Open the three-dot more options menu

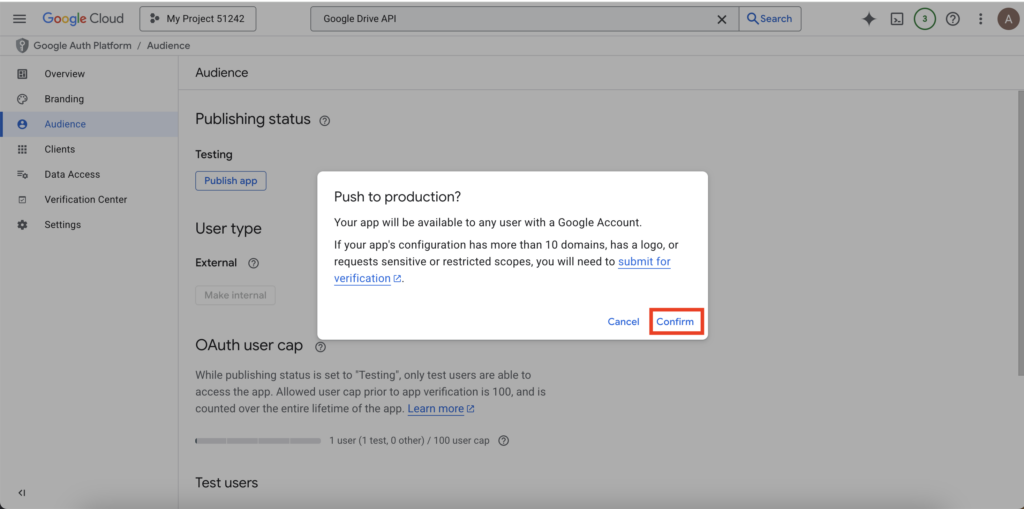click(x=981, y=19)
